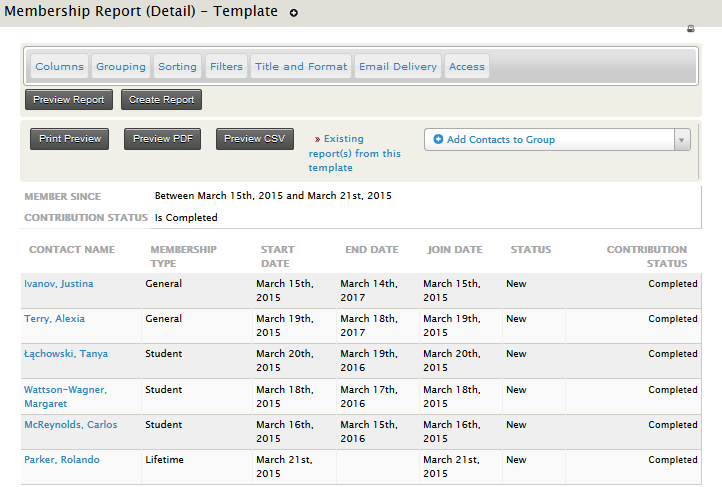Screen dimensions: 722x487
Task: Open the Grouping tab
Action: coord(121,67)
